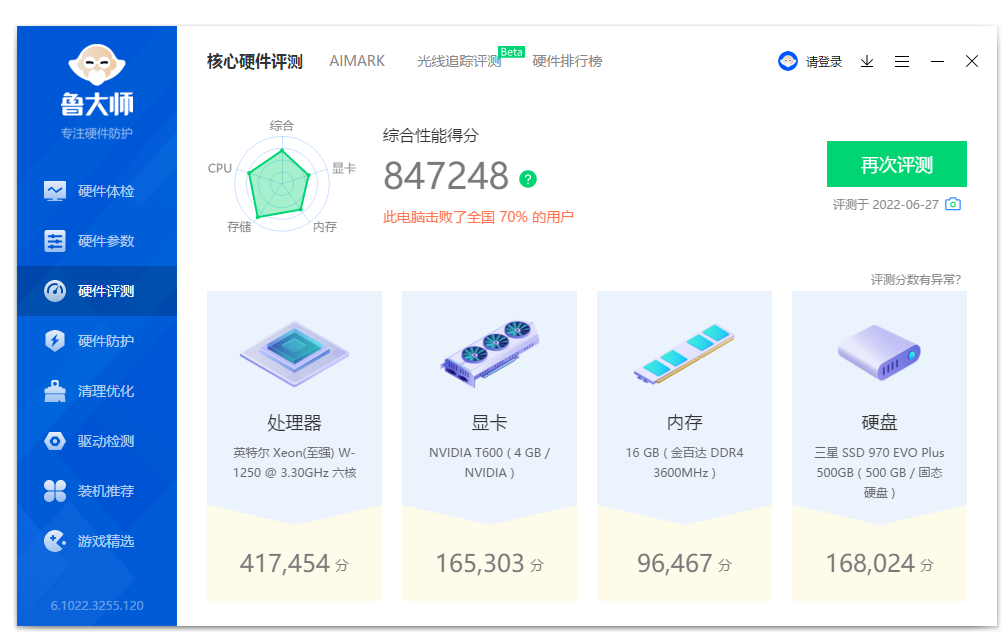Switch to 光线追踪评测 tab
Screen dimensions: 1008x644
coord(459,61)
